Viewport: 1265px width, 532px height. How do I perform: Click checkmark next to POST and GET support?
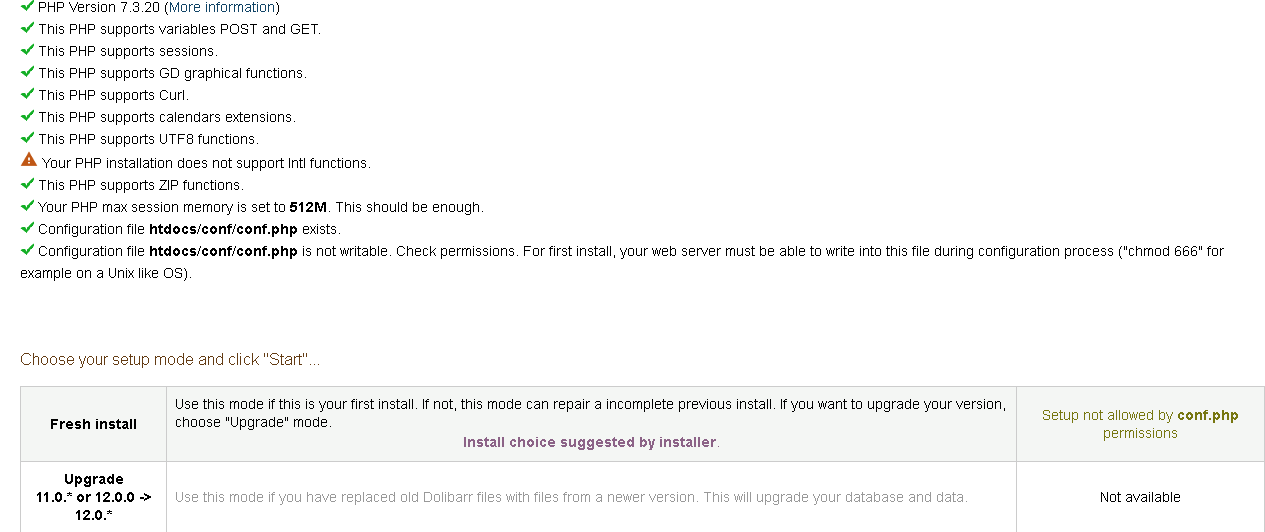pos(27,28)
